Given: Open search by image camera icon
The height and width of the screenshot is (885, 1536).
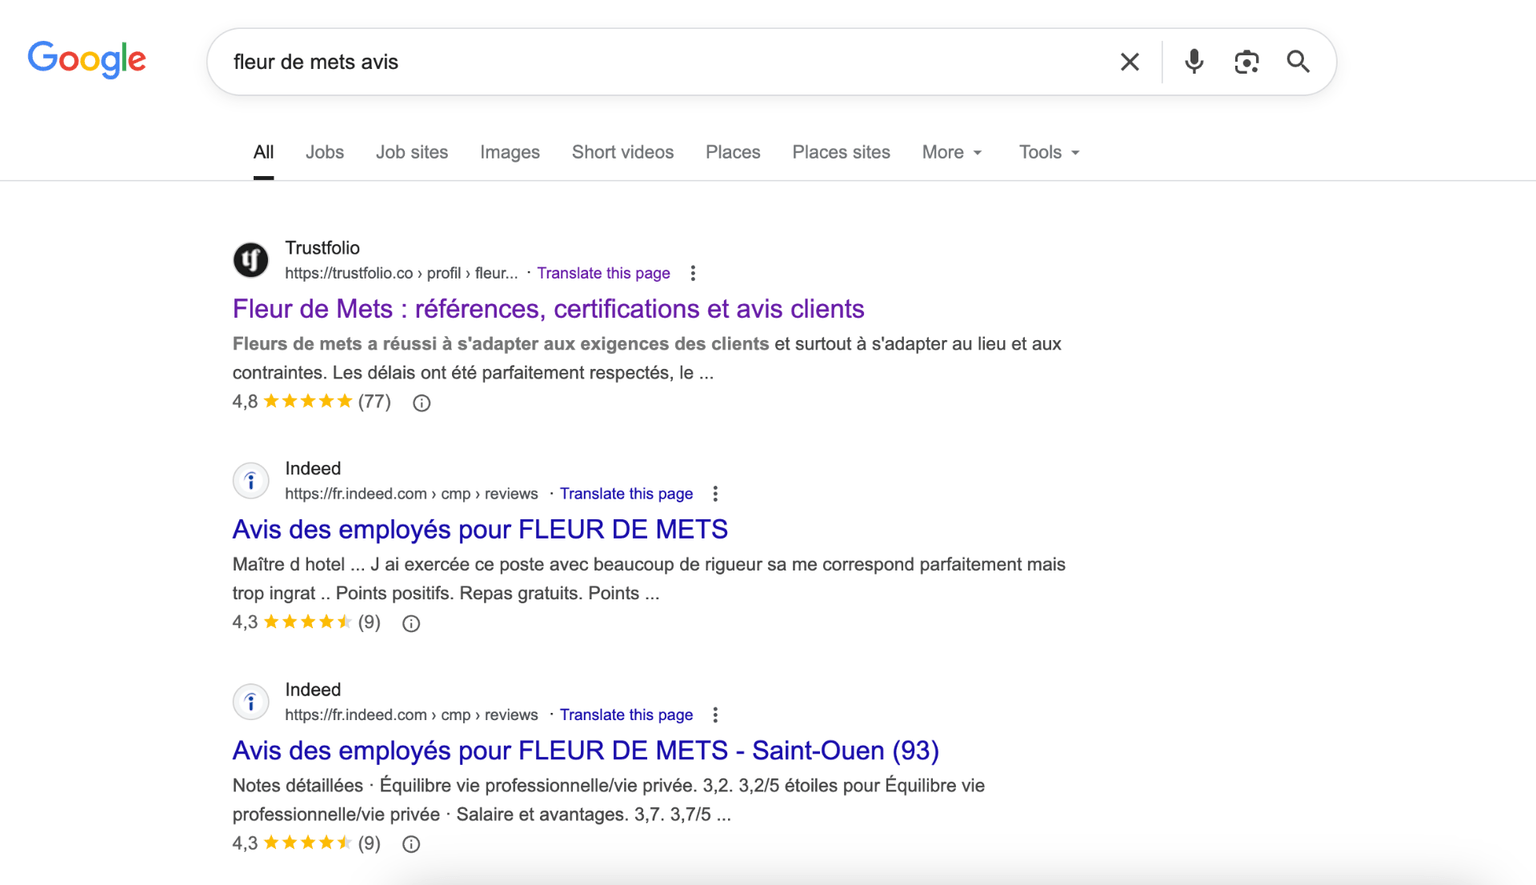Looking at the screenshot, I should (1246, 62).
